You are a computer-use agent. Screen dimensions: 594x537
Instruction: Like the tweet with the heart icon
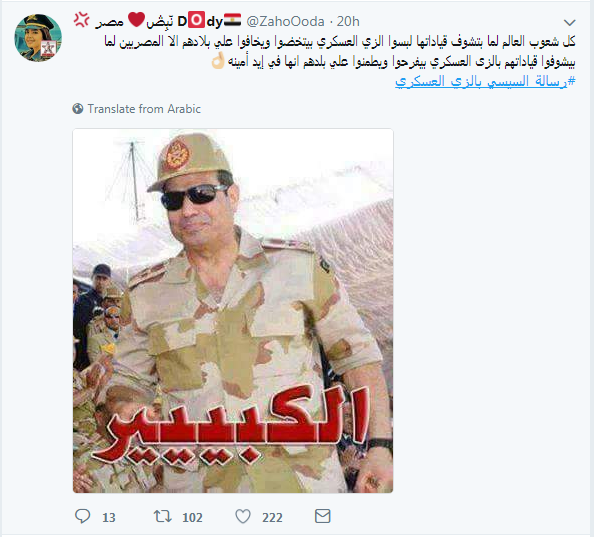pyautogui.click(x=243, y=516)
